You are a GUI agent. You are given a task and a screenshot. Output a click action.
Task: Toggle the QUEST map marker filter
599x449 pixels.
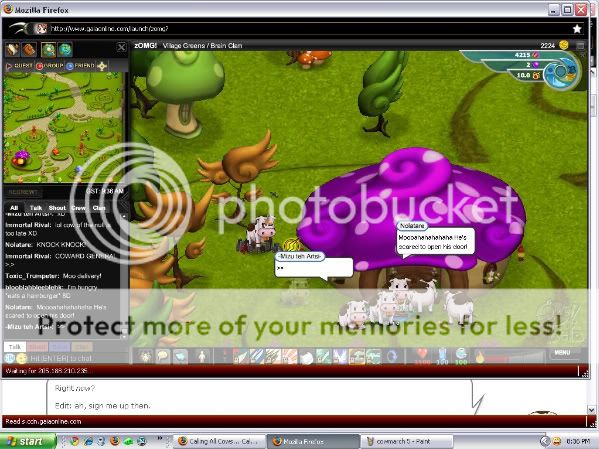[x=19, y=66]
